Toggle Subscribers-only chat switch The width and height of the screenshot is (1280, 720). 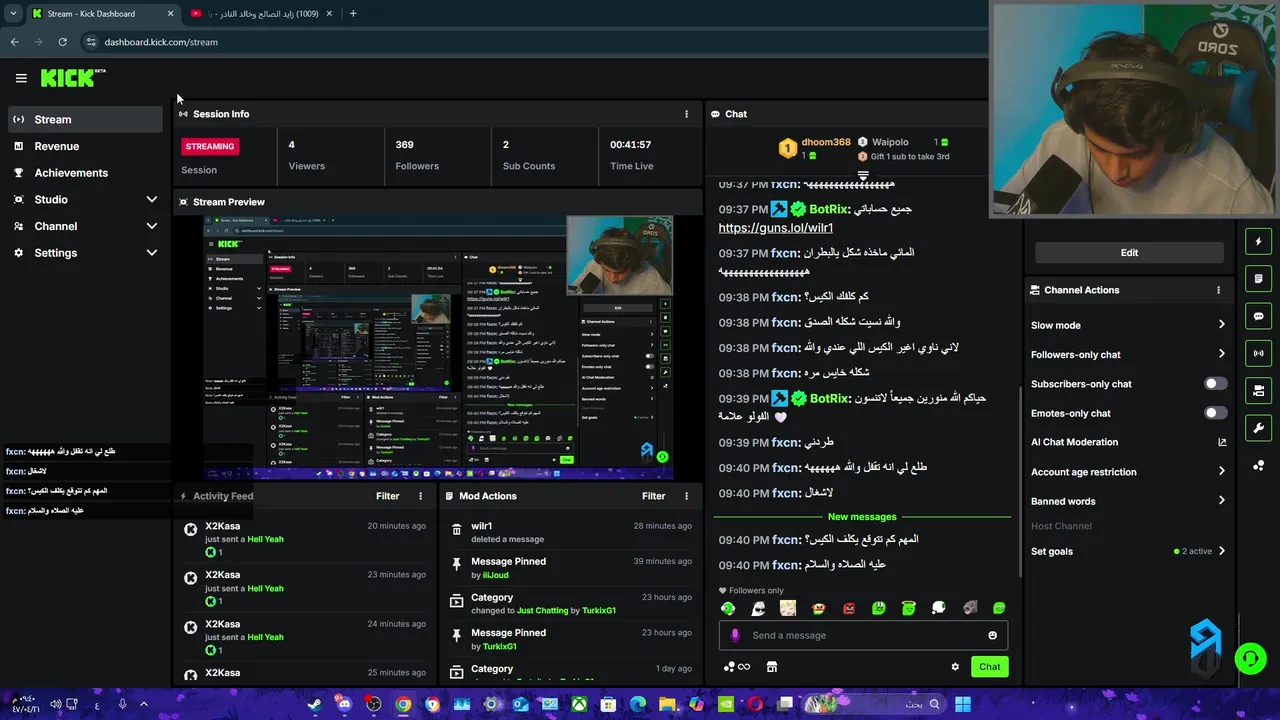click(x=1215, y=384)
